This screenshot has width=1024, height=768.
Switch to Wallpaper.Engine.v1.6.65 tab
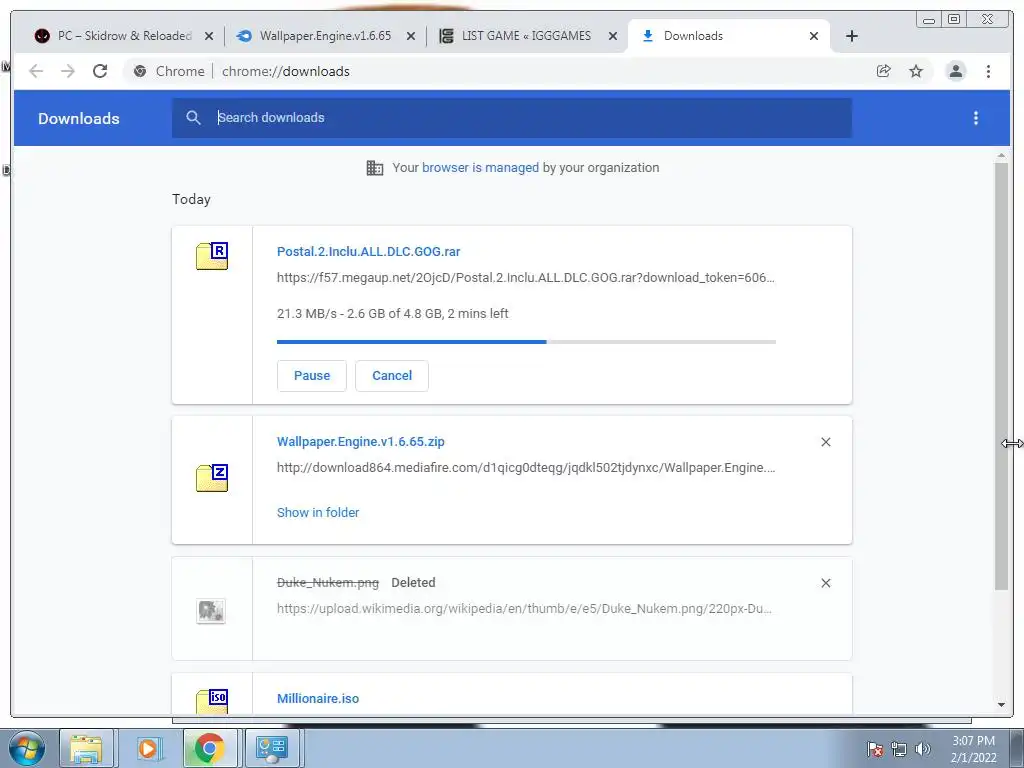coord(325,36)
